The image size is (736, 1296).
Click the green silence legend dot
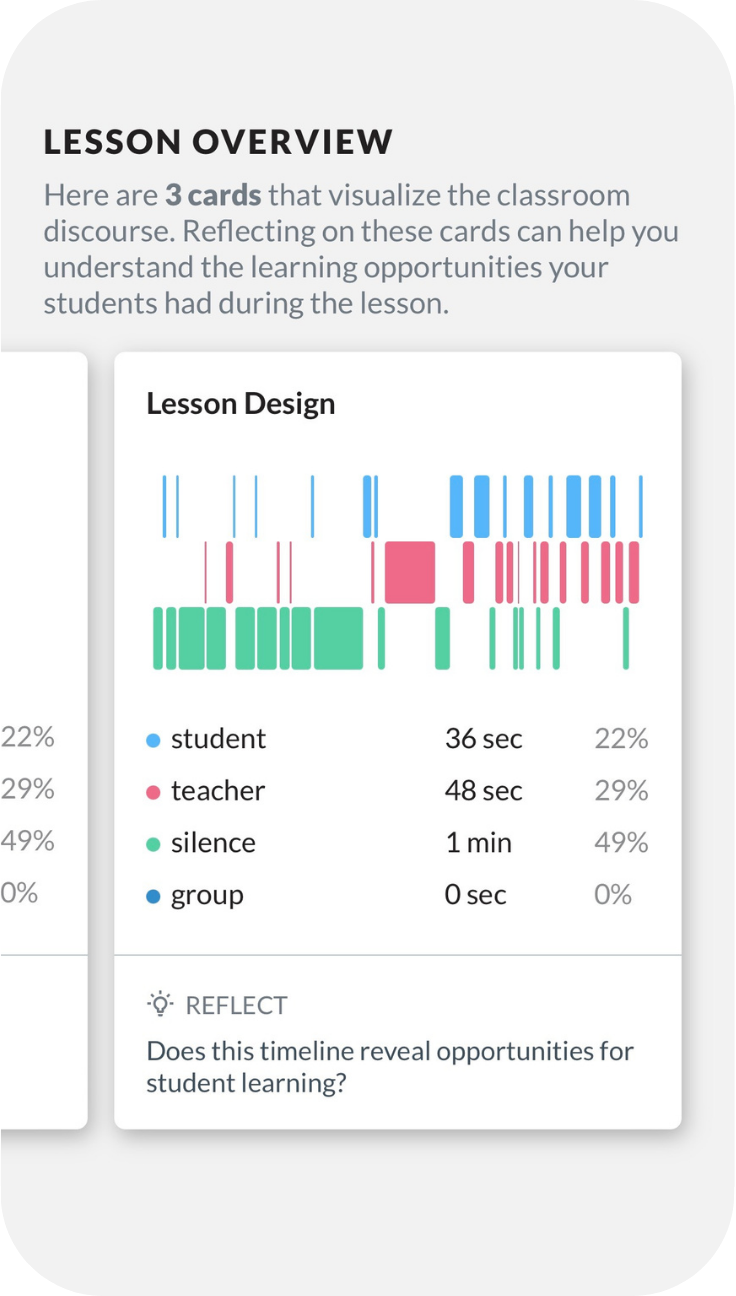coord(153,845)
